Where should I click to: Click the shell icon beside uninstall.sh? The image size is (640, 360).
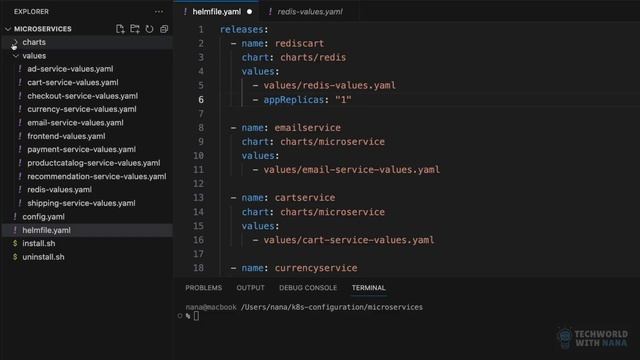point(15,257)
